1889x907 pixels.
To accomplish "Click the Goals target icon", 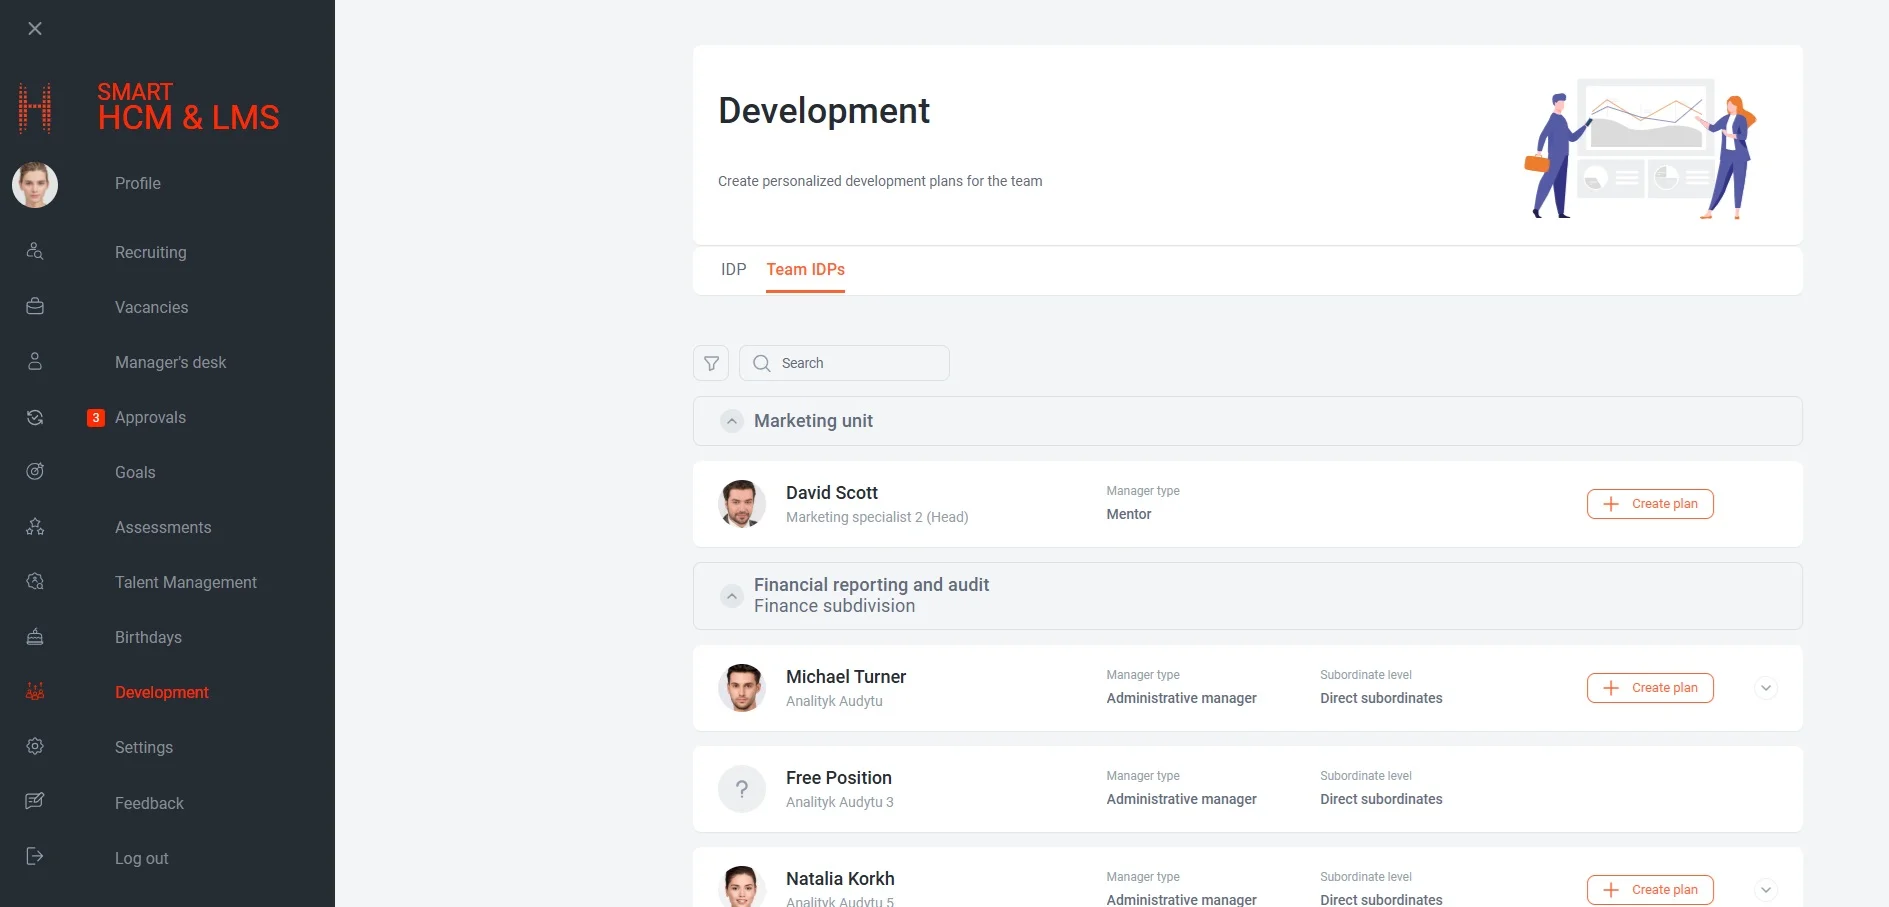I will [35, 471].
